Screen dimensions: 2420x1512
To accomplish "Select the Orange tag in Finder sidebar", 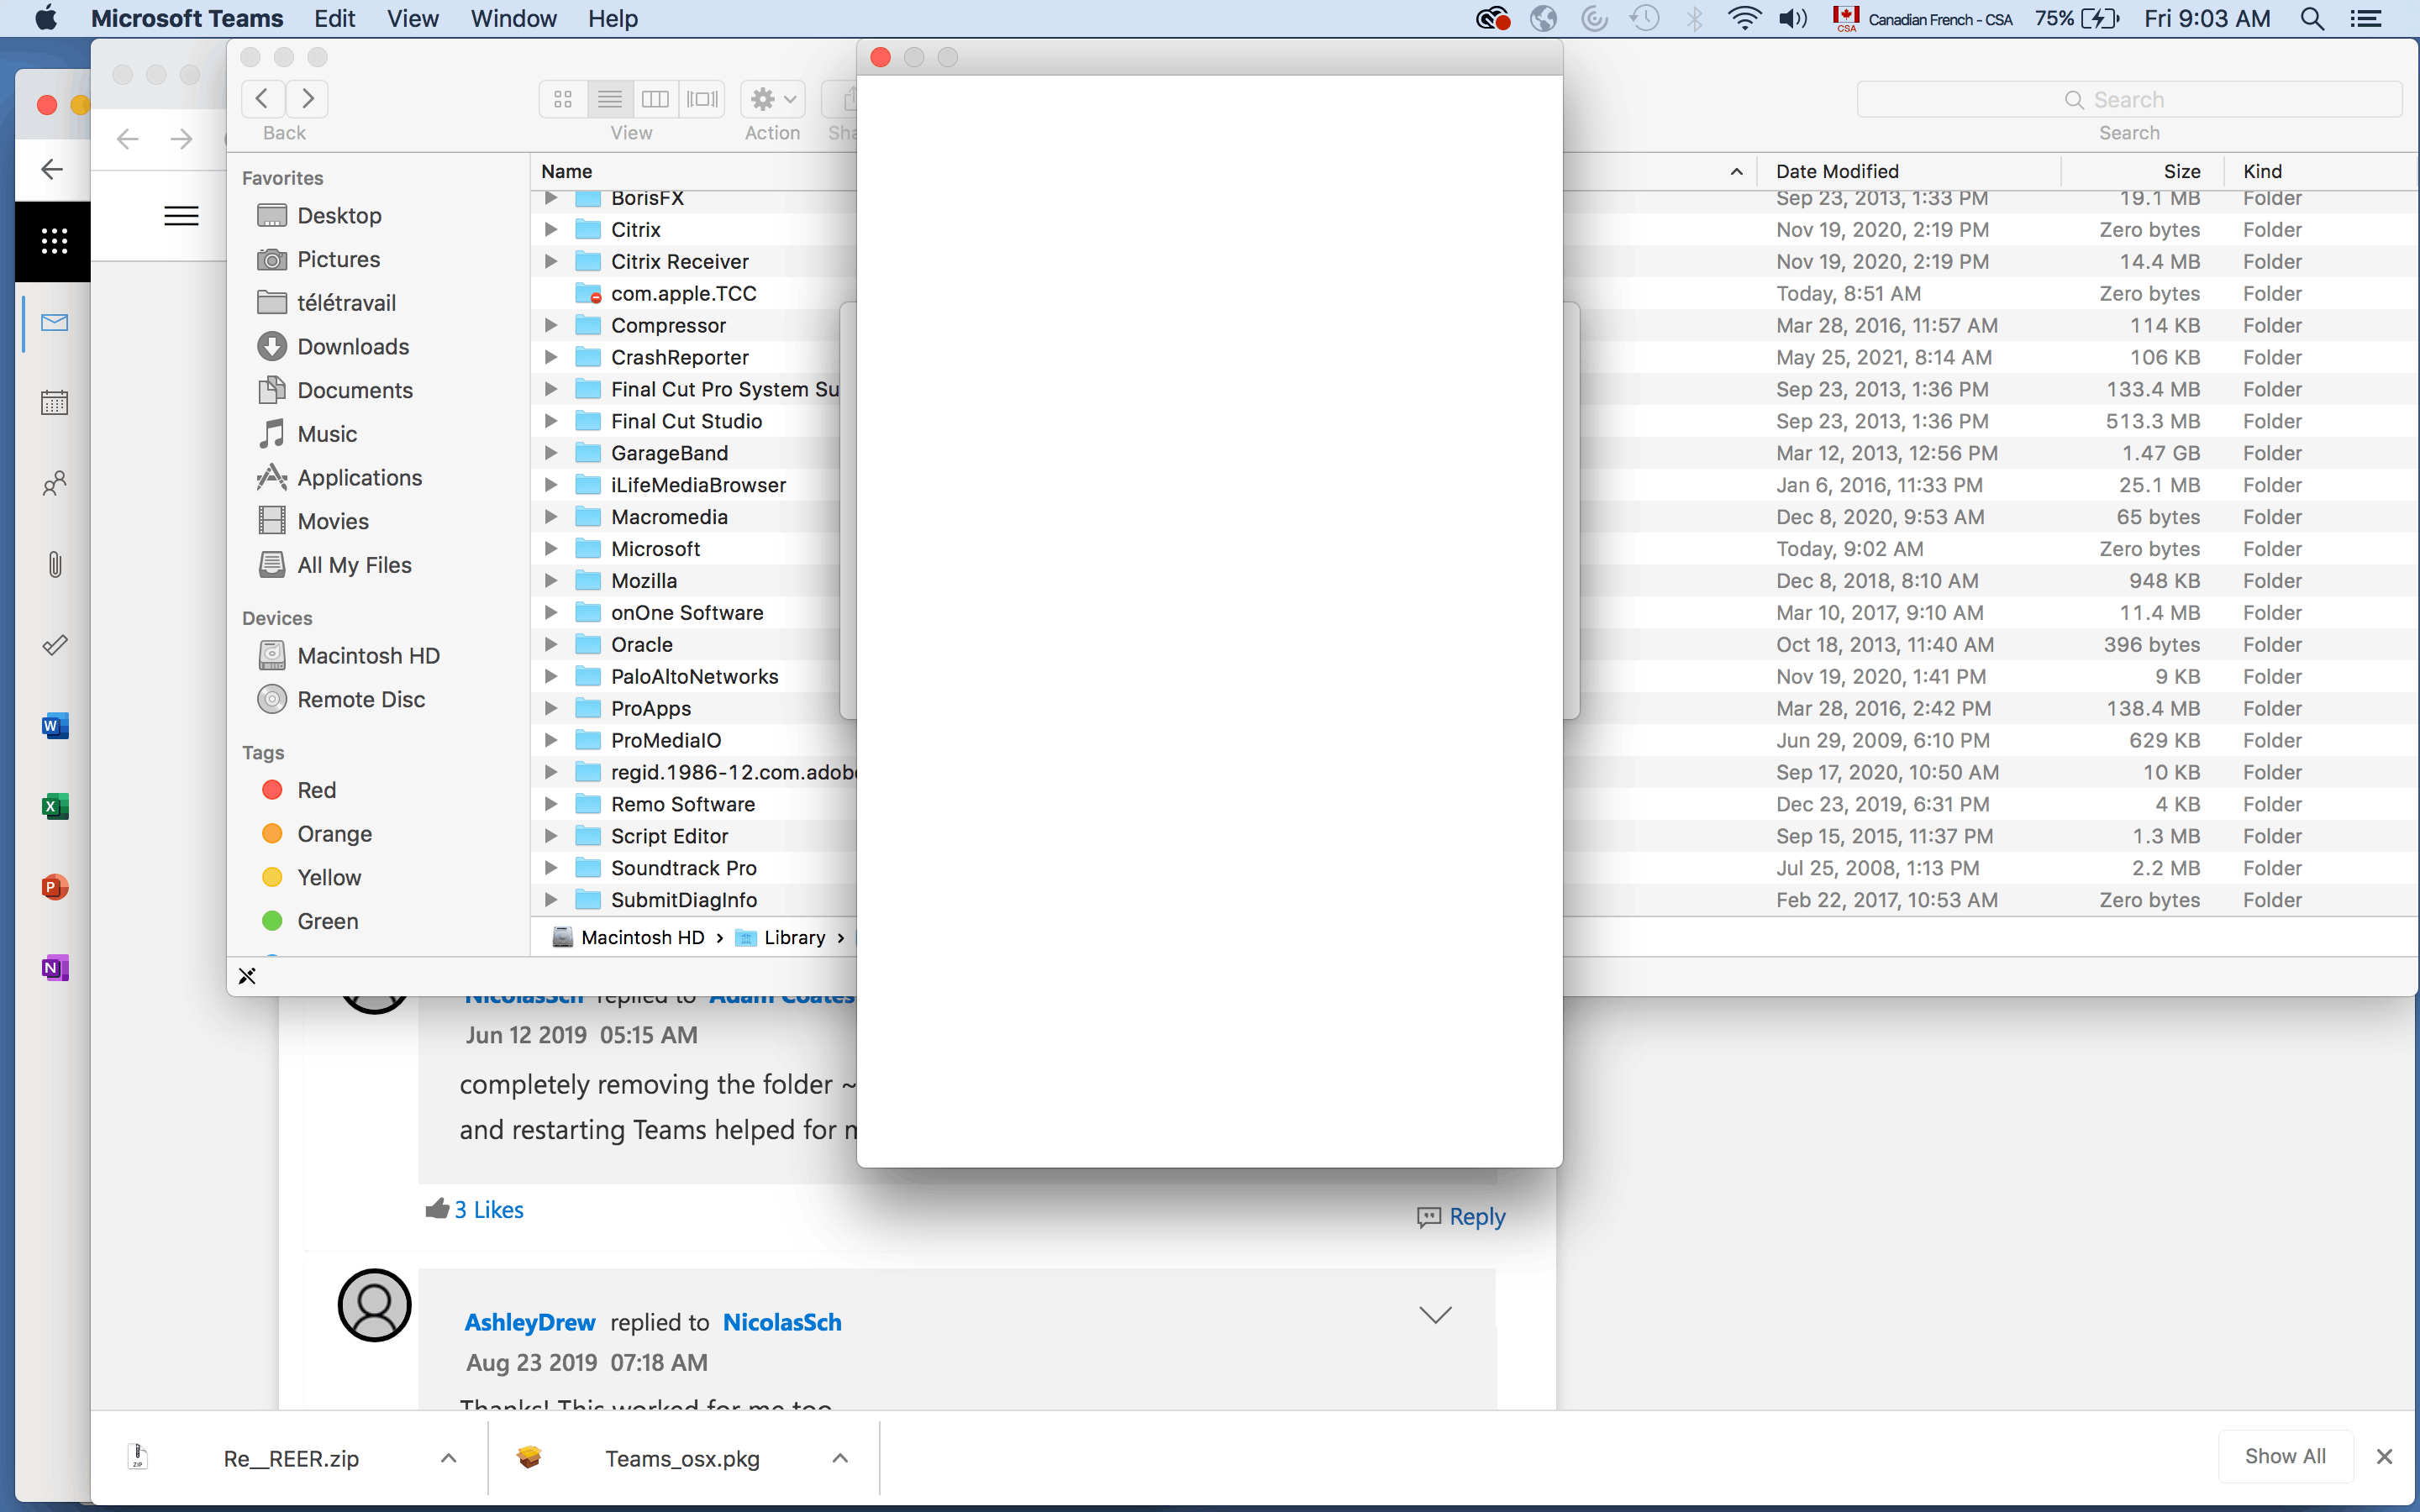I will pos(334,834).
